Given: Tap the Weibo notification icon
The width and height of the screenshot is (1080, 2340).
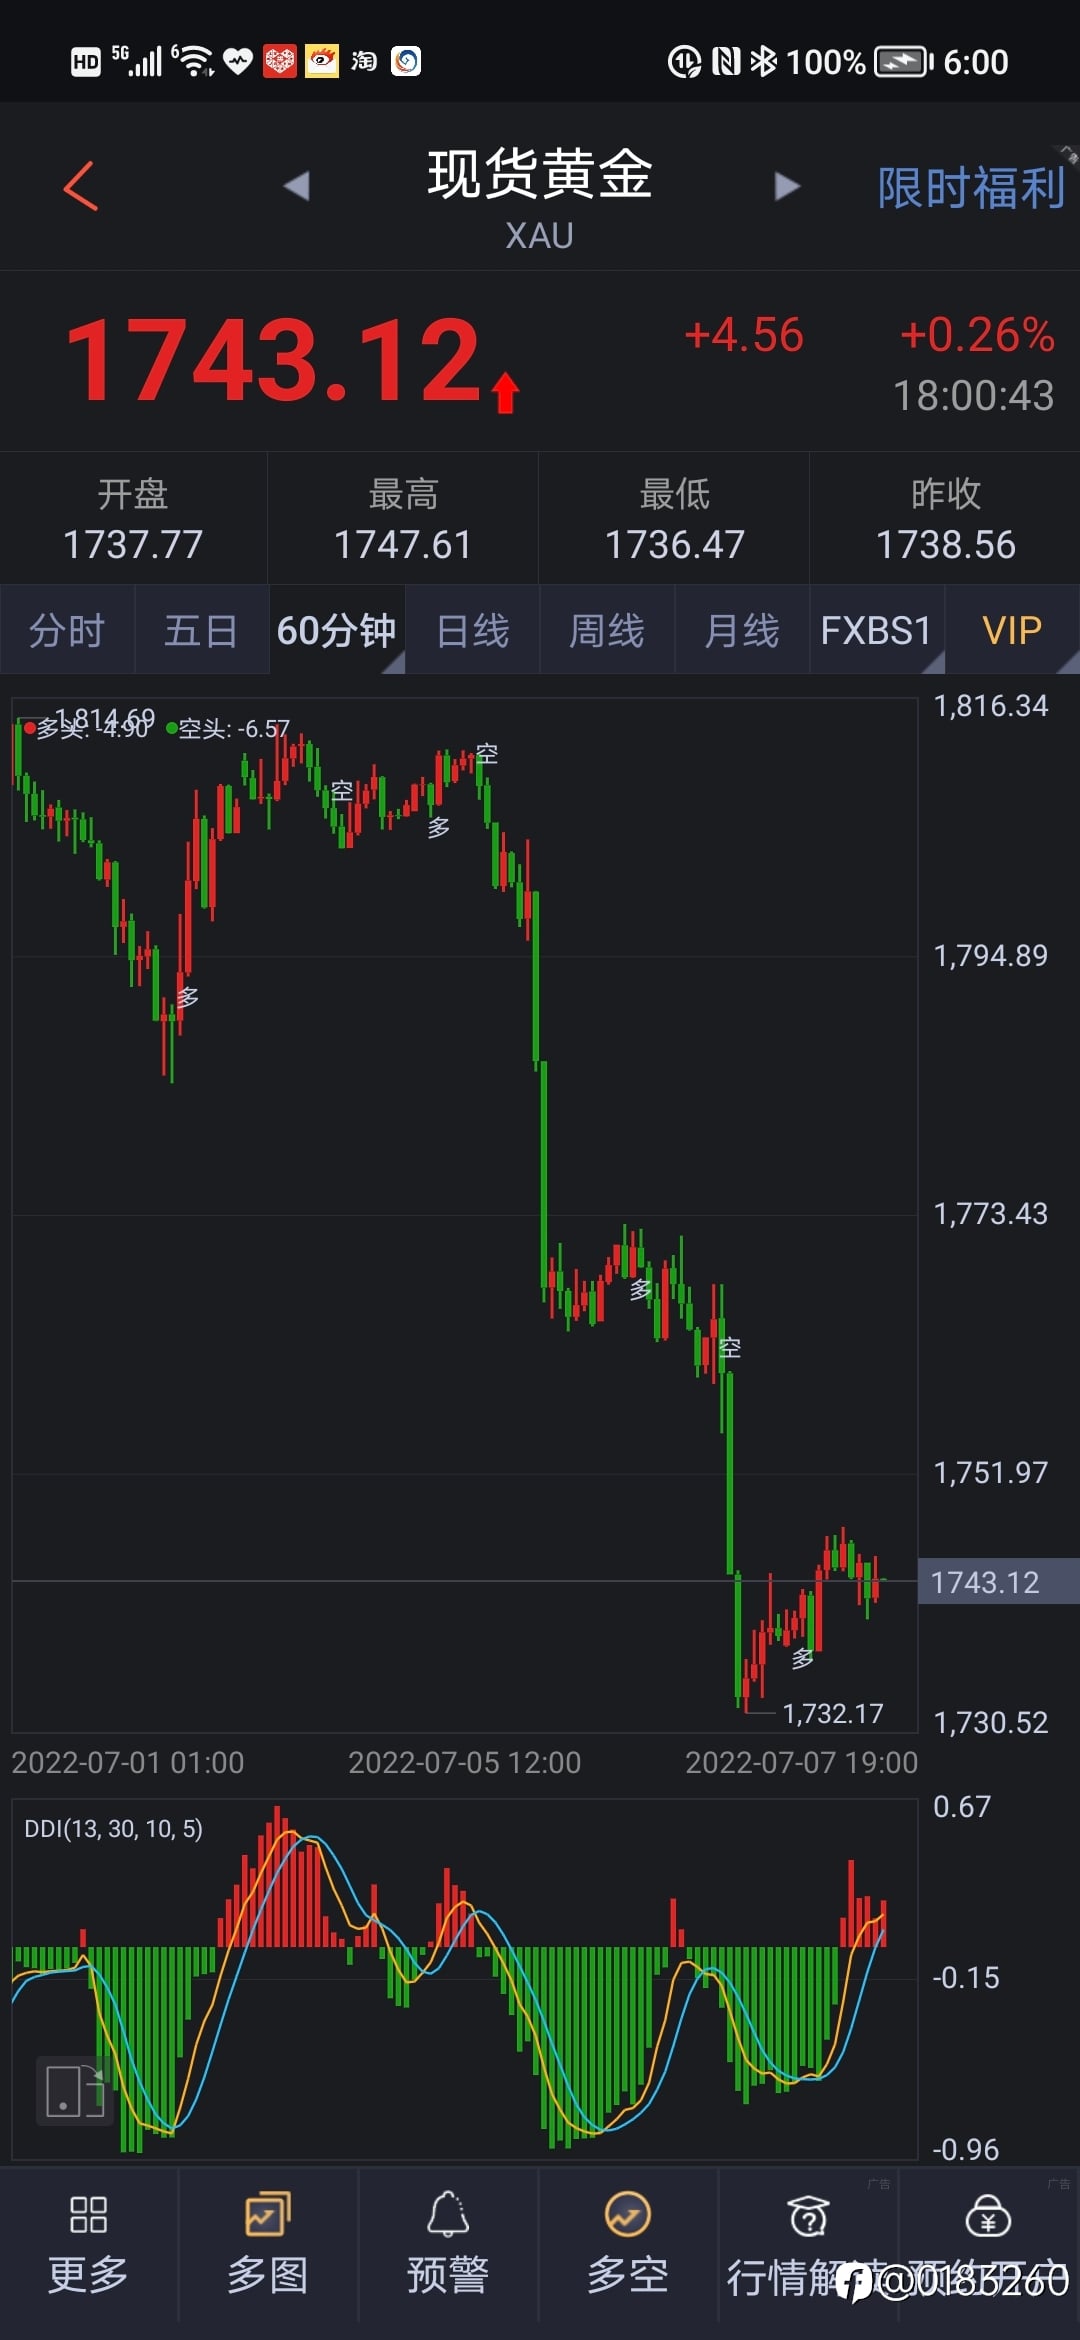Looking at the screenshot, I should 322,61.
